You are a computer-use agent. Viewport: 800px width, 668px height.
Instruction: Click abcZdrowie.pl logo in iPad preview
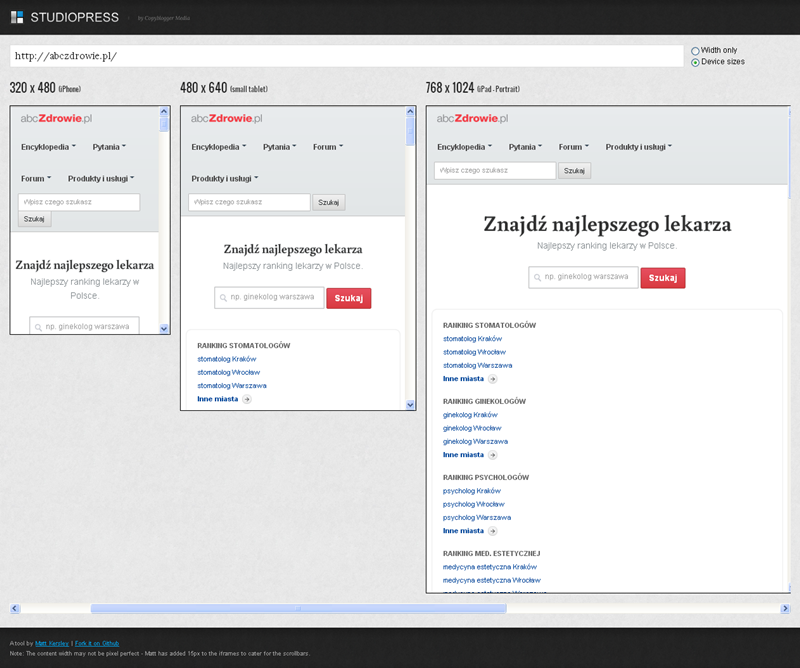coord(472,118)
